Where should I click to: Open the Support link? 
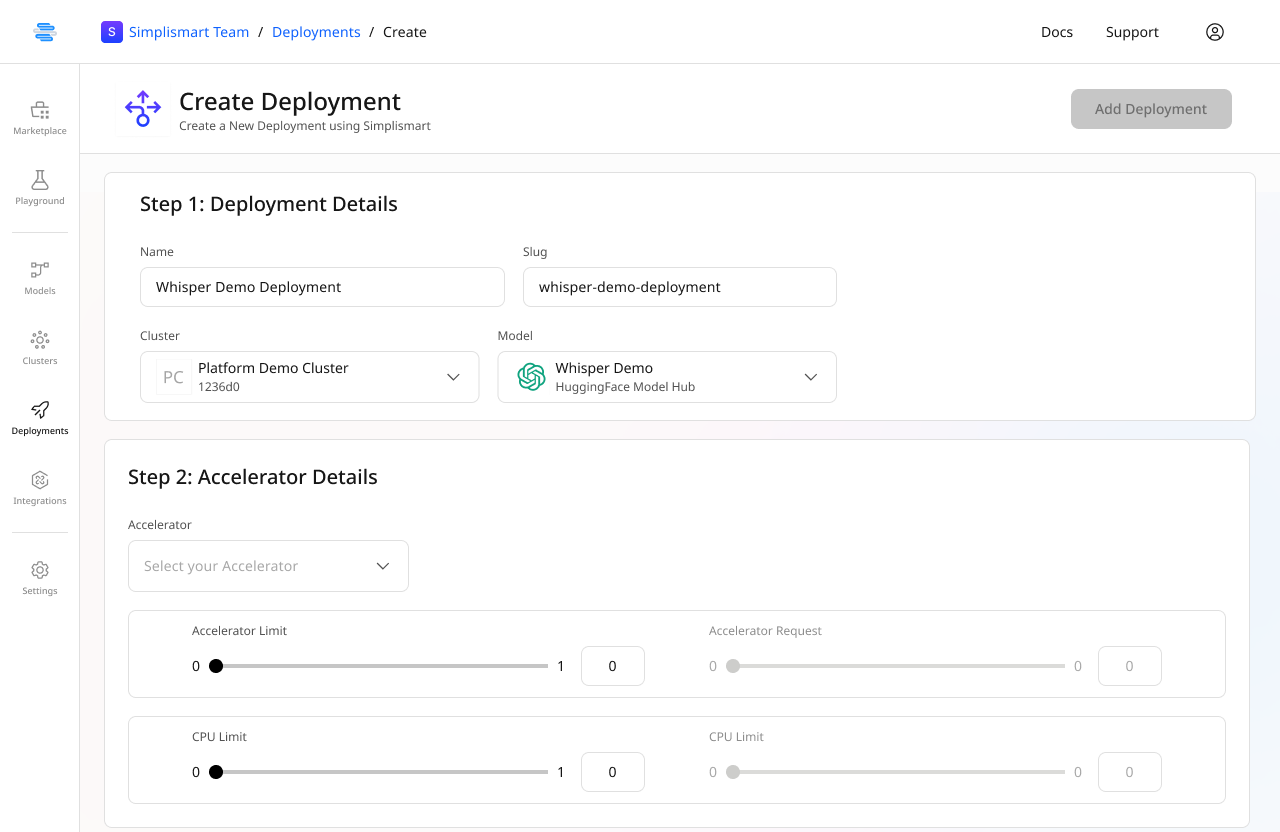pos(1132,32)
